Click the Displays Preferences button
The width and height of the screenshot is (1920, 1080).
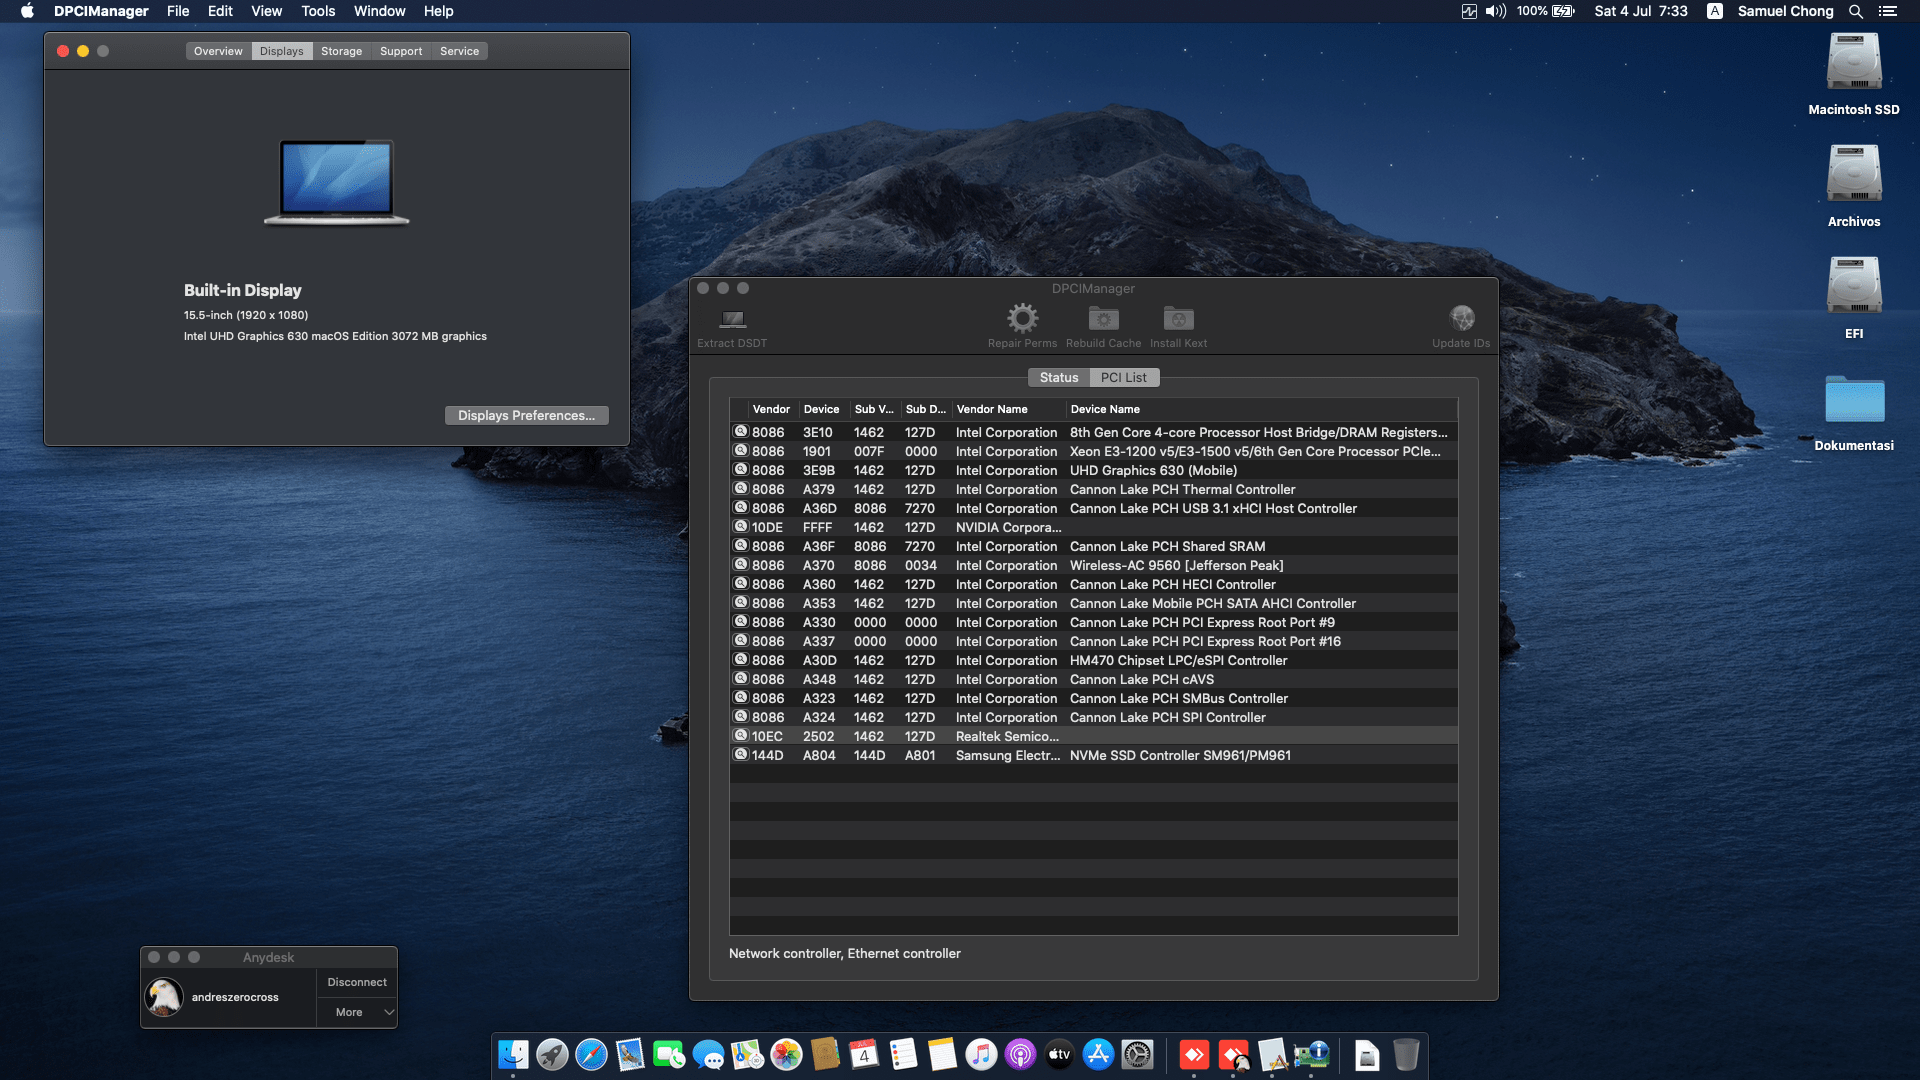click(526, 415)
